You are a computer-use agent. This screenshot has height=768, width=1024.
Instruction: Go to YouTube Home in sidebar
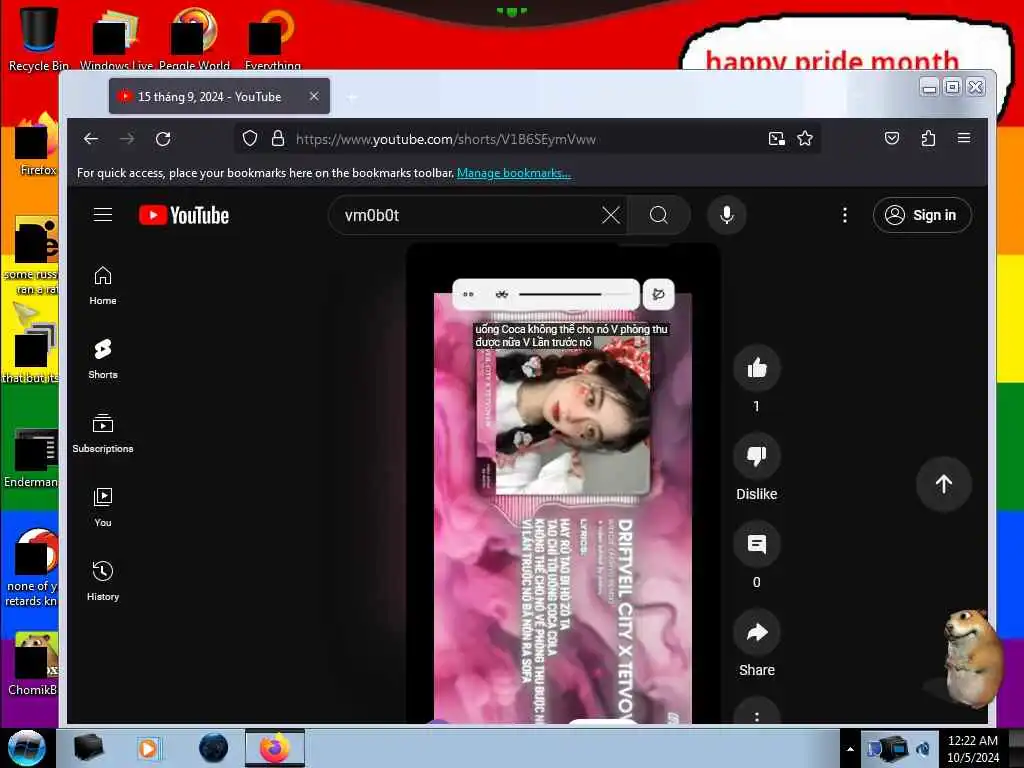tap(103, 286)
